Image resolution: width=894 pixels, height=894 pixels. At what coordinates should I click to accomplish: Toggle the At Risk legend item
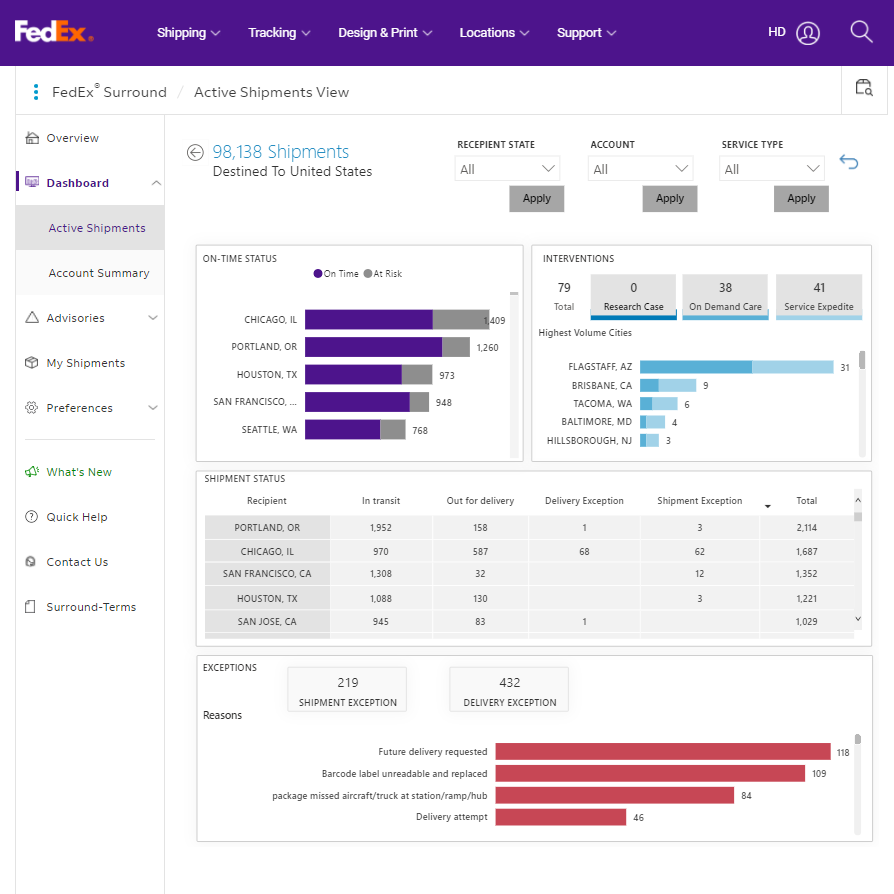tap(383, 274)
